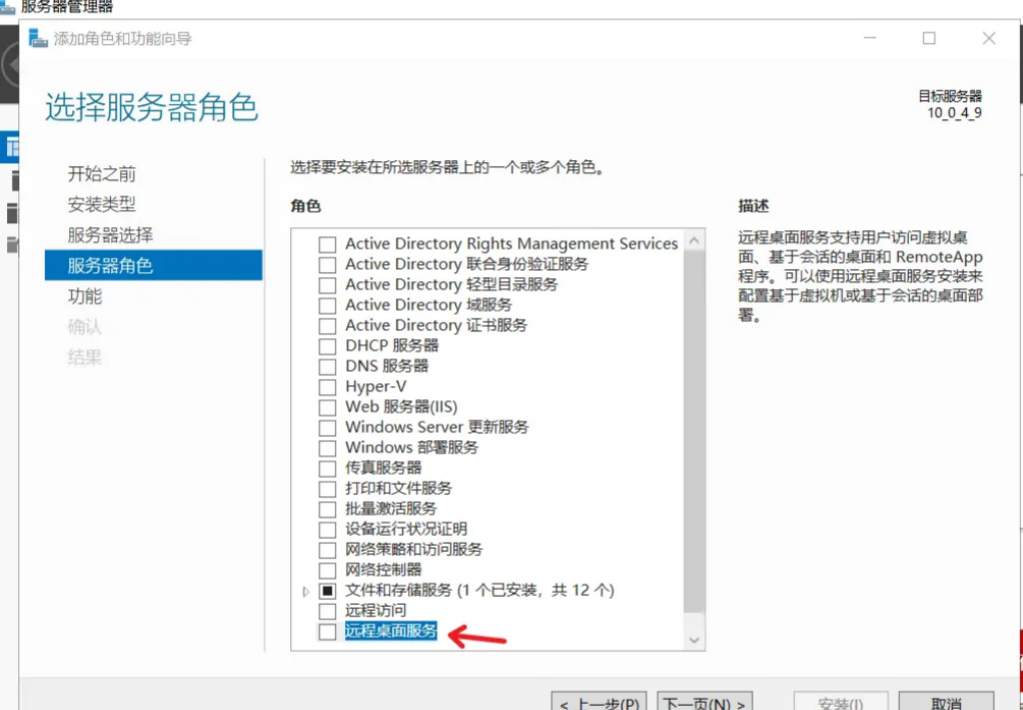Enable the DHCP 服务器 role checkbox
Screen dimensions: 1023x710
click(x=327, y=347)
